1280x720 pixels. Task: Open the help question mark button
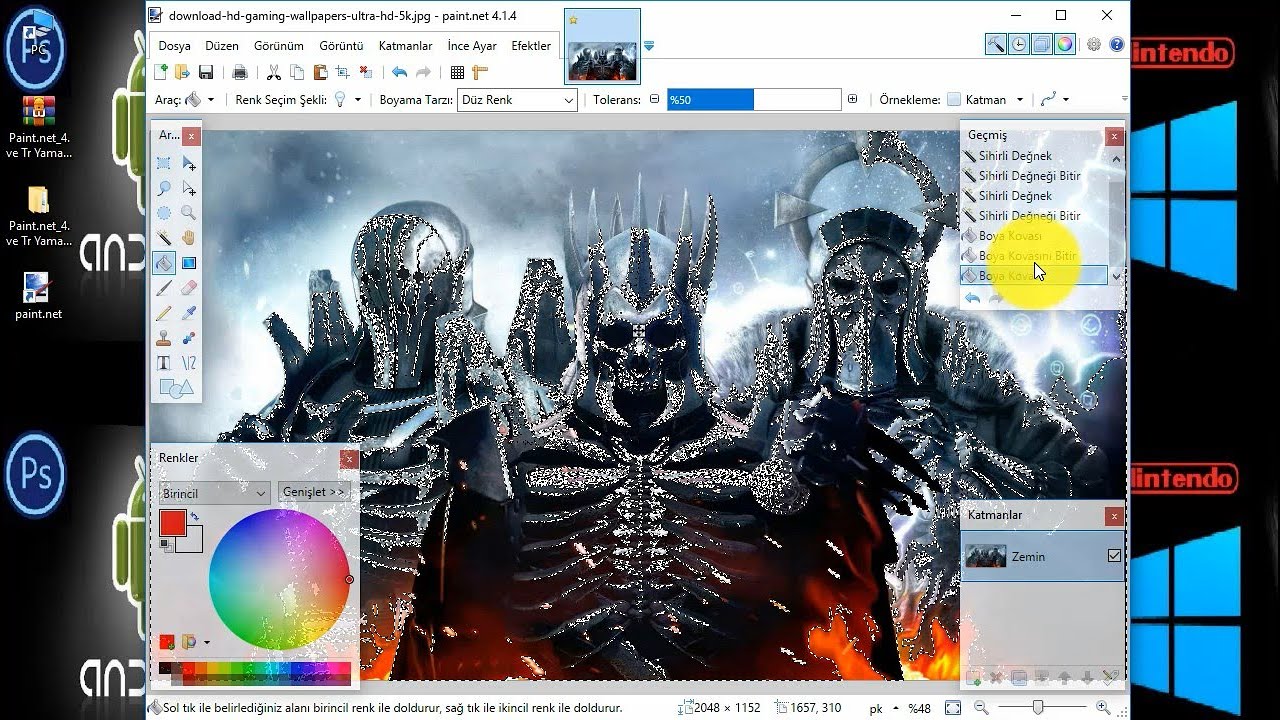1117,44
